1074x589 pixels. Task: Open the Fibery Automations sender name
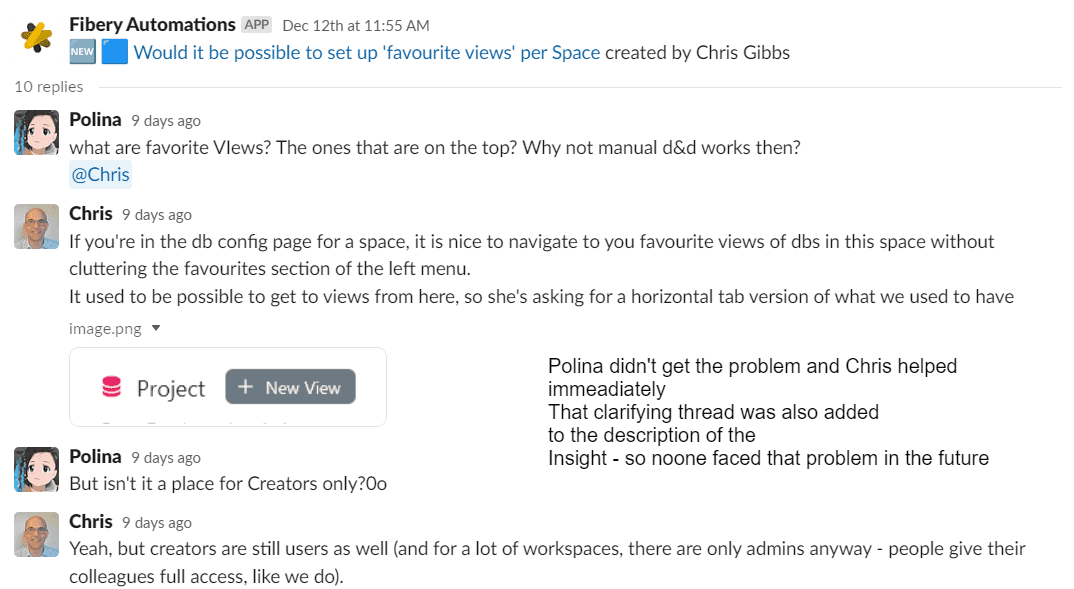[152, 24]
